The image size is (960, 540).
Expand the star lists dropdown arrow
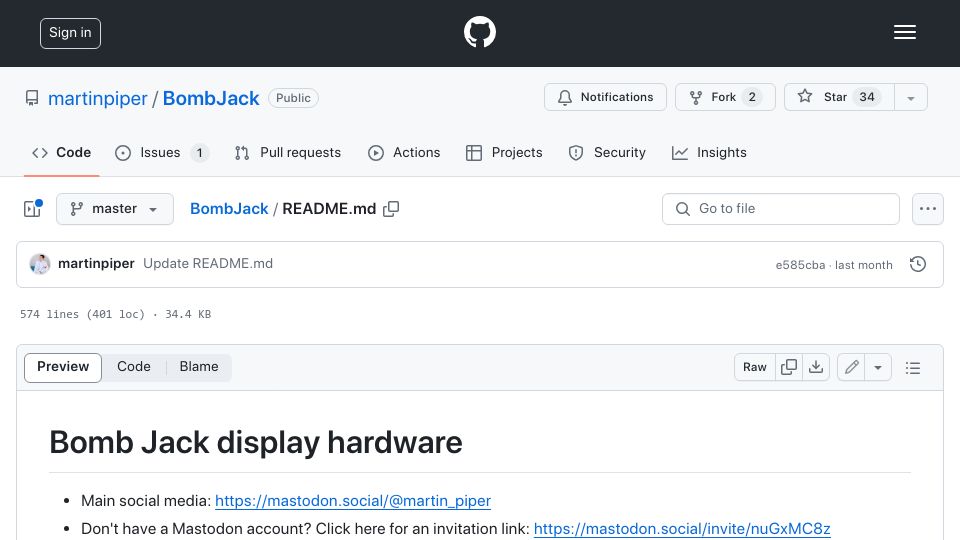pos(910,97)
